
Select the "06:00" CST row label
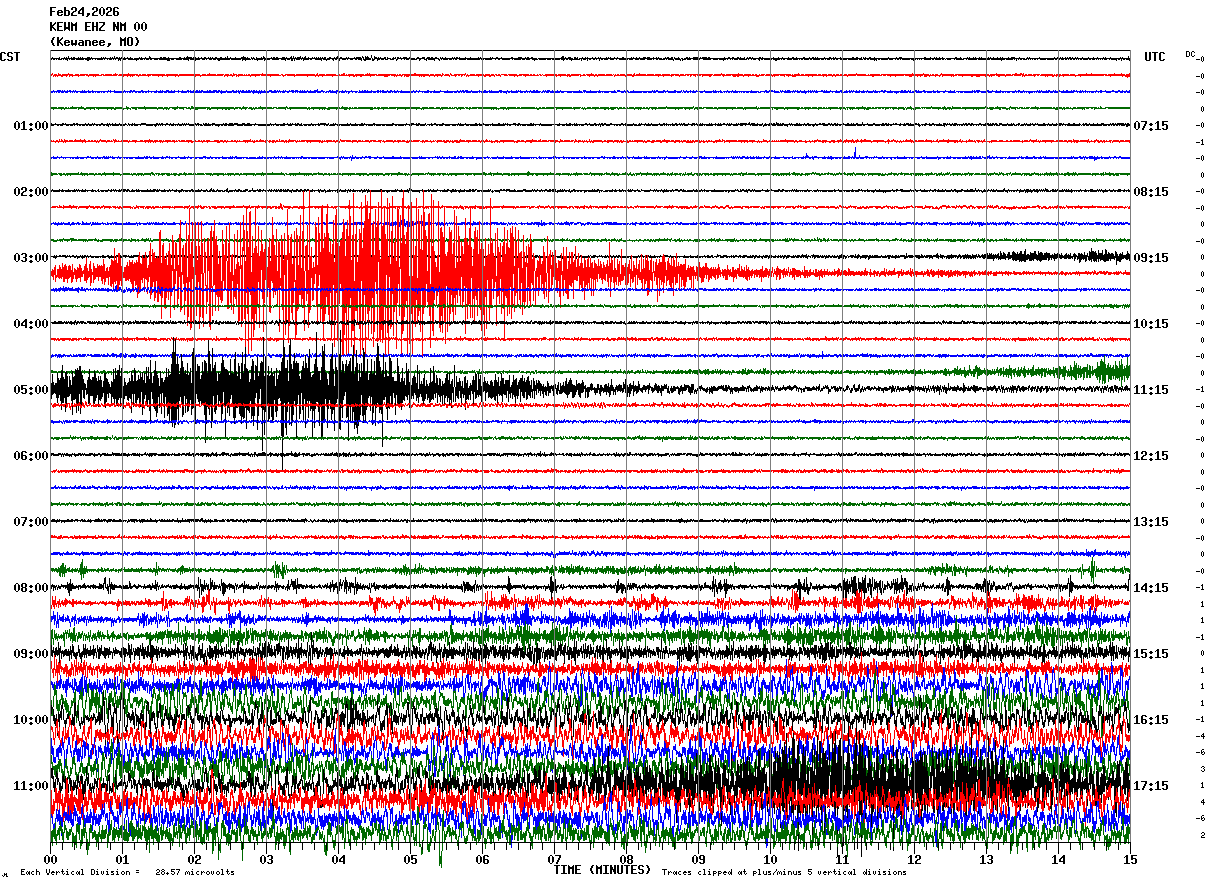coord(31,456)
